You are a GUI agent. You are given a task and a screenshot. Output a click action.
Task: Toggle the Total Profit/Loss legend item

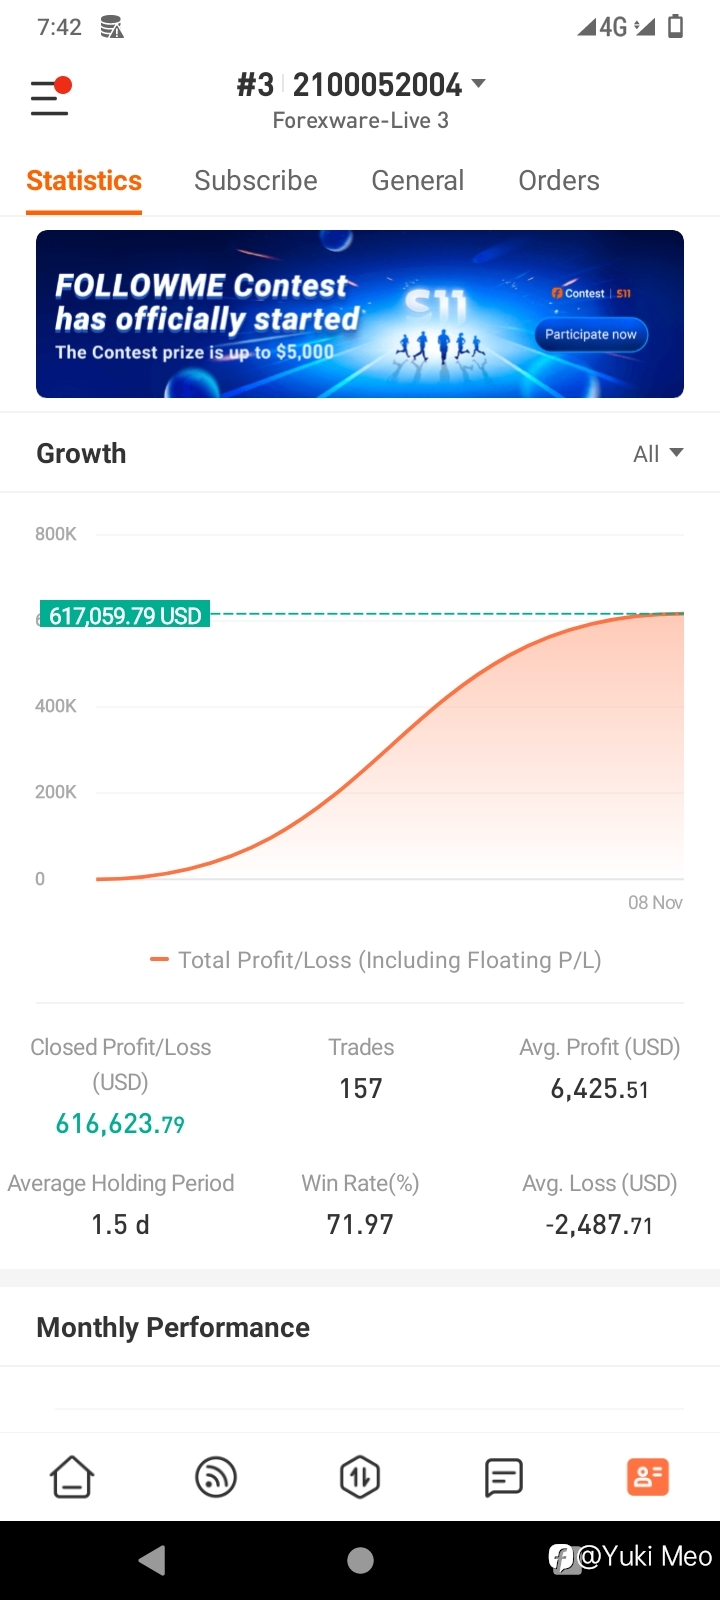click(376, 960)
